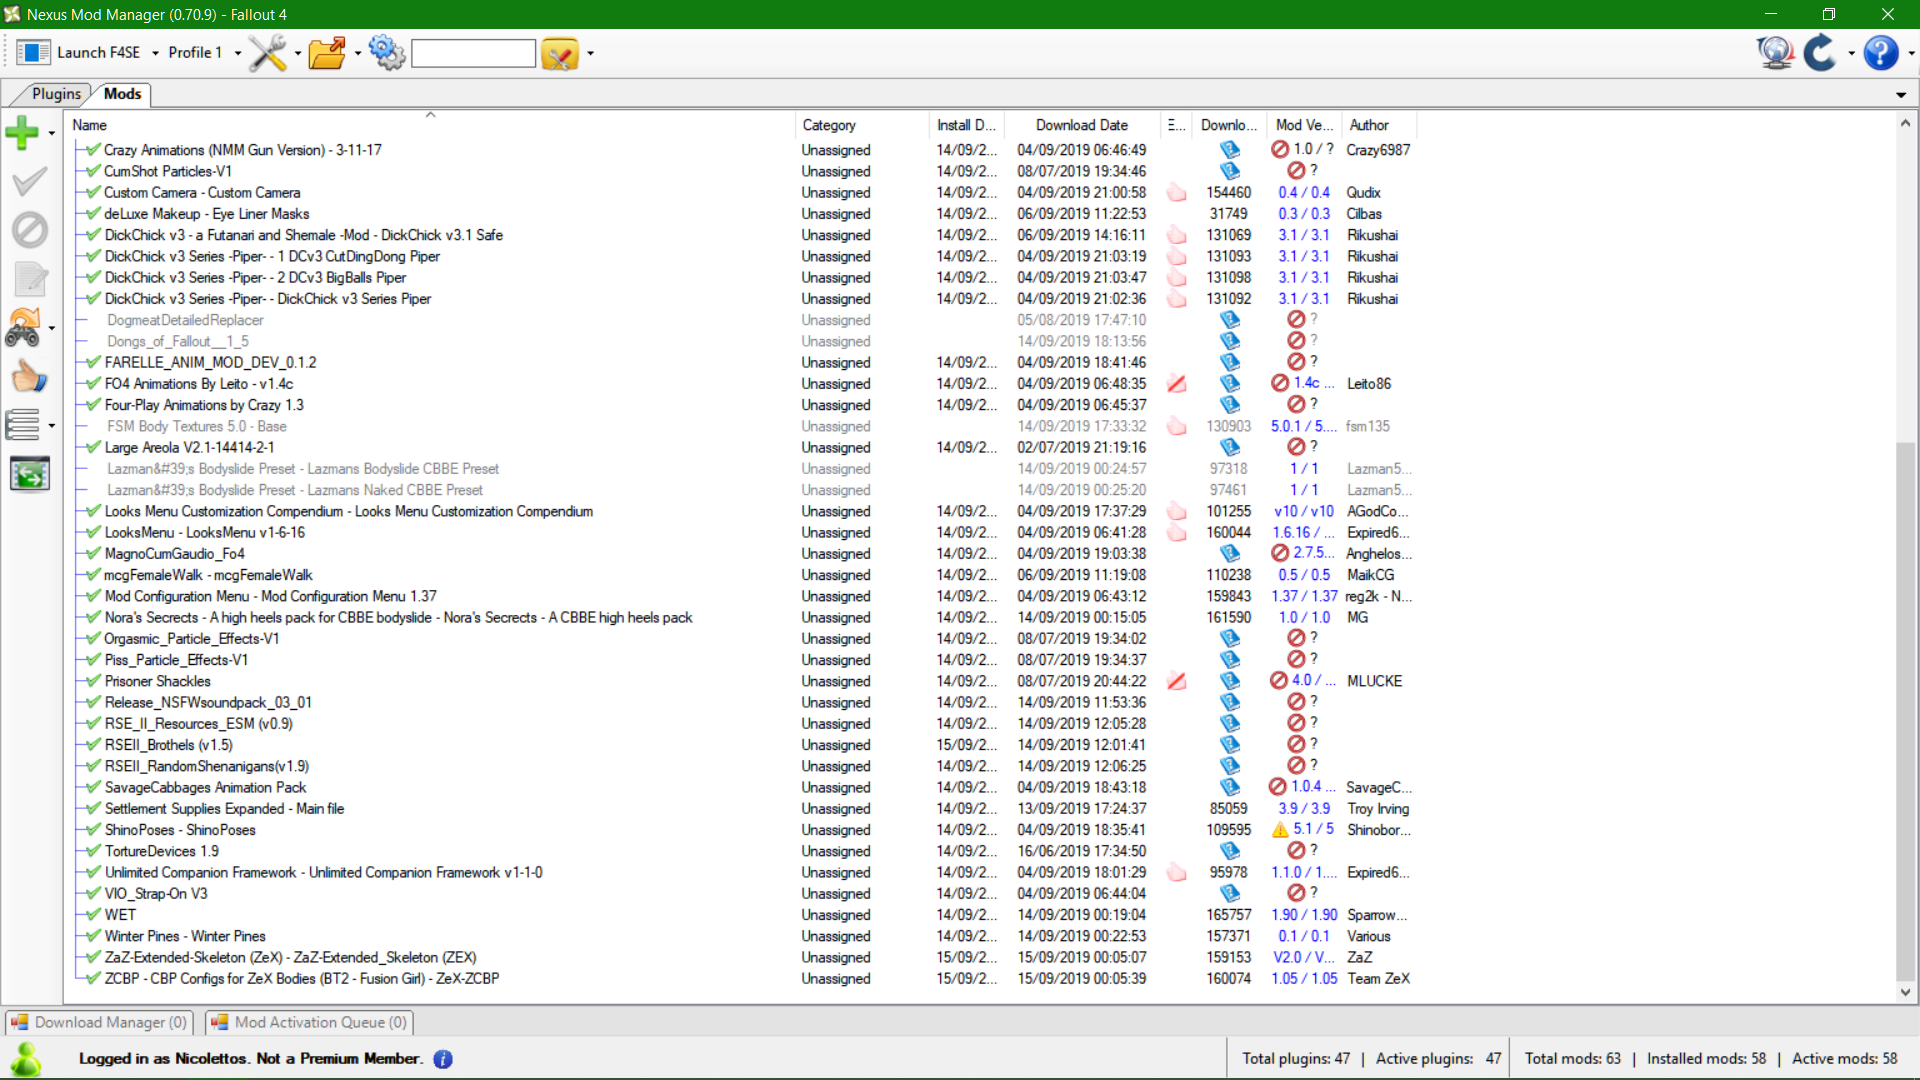Click the green plus Add Mod icon
The image size is (1920, 1080).
(22, 132)
